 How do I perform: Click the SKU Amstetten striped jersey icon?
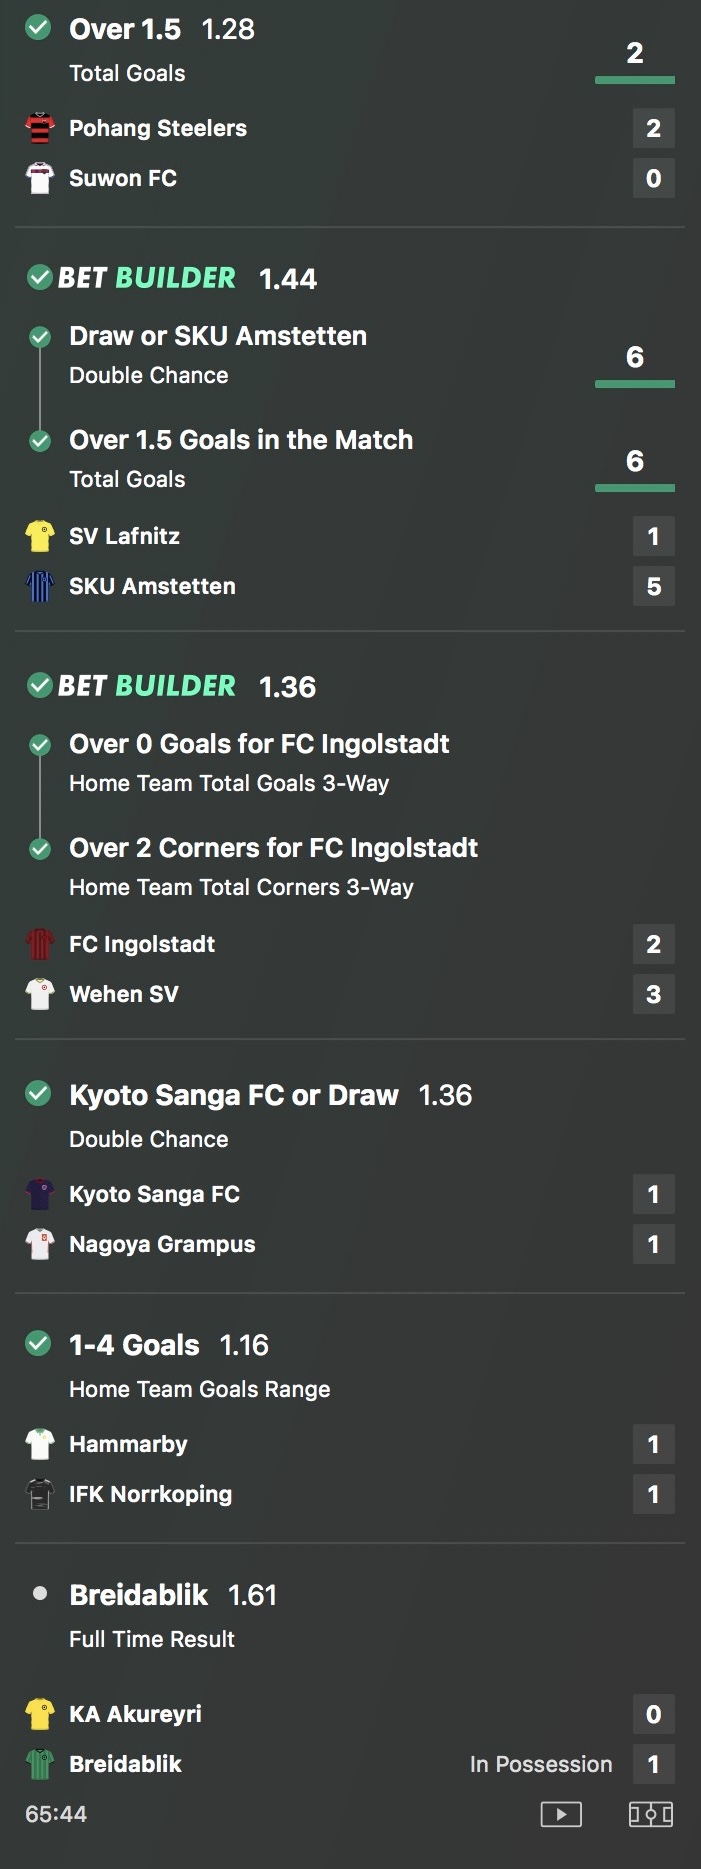coord(40,586)
